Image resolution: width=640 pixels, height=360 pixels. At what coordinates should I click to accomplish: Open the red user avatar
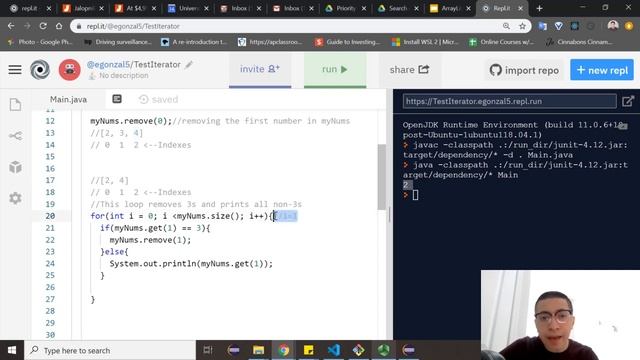click(x=70, y=70)
